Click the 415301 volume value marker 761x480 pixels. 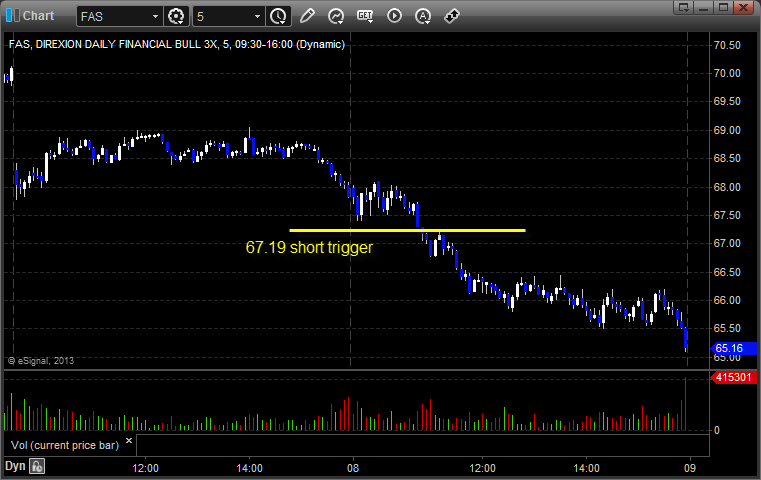[733, 377]
